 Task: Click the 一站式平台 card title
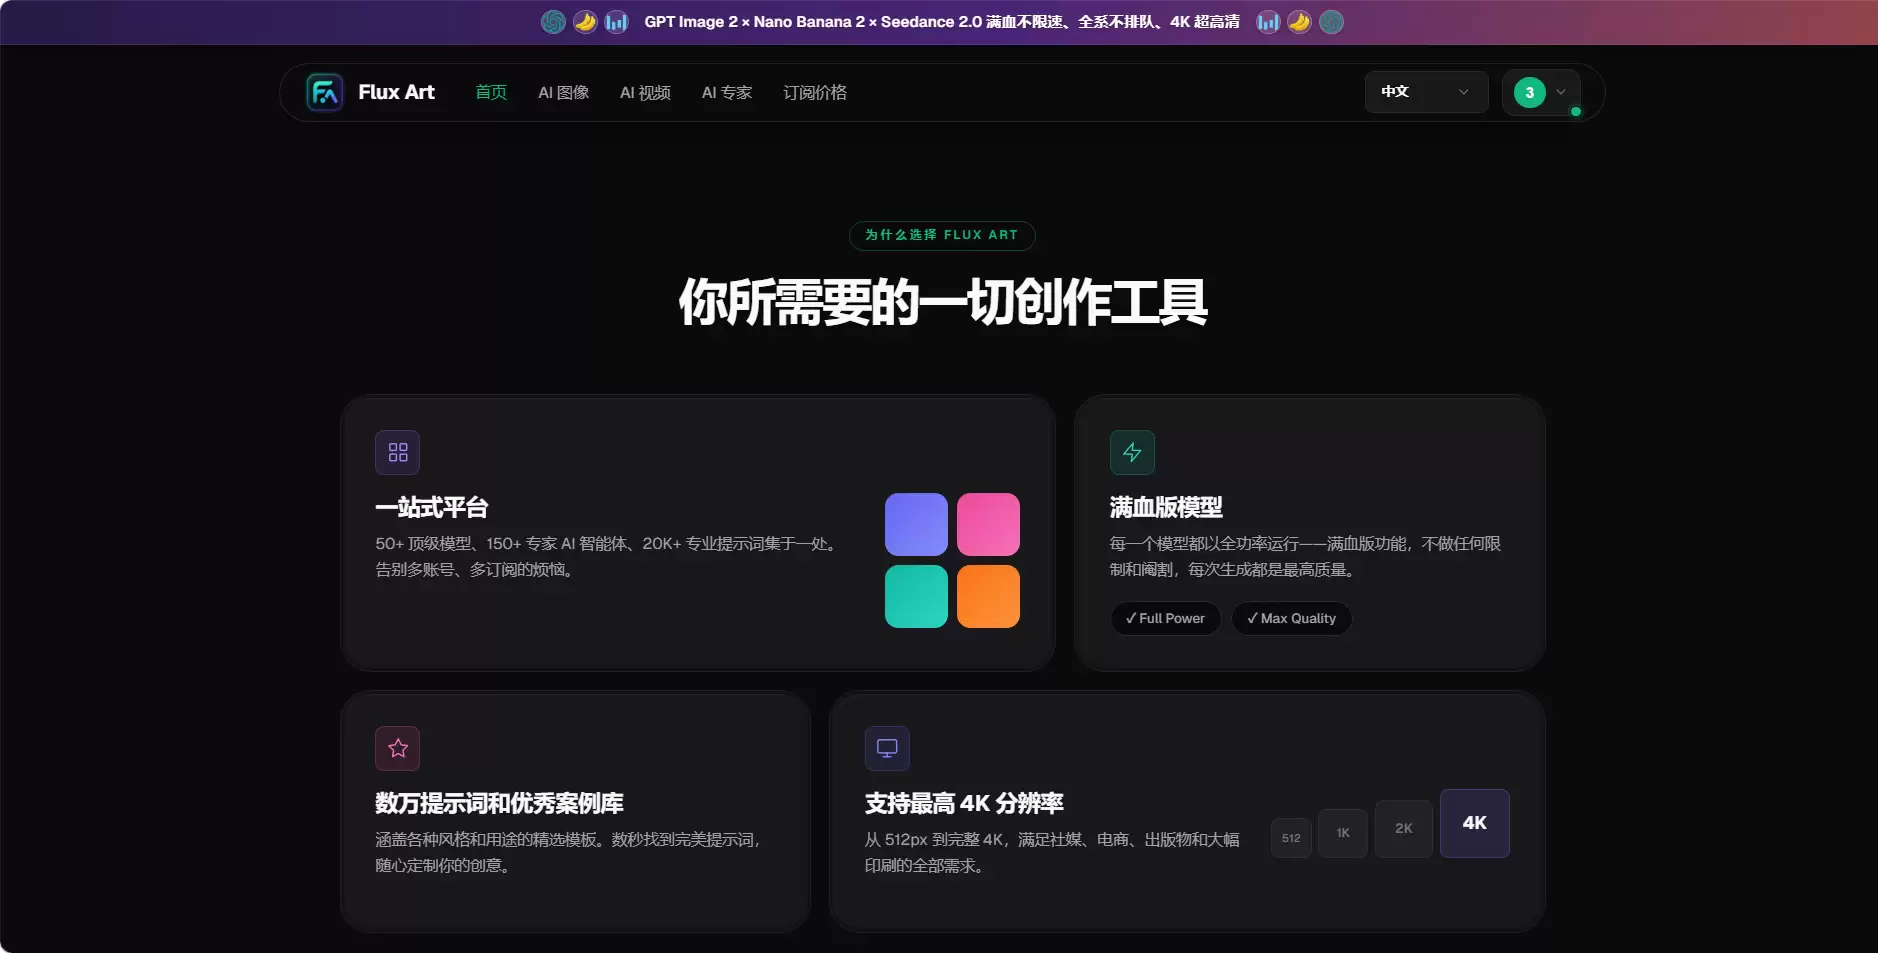click(x=431, y=508)
